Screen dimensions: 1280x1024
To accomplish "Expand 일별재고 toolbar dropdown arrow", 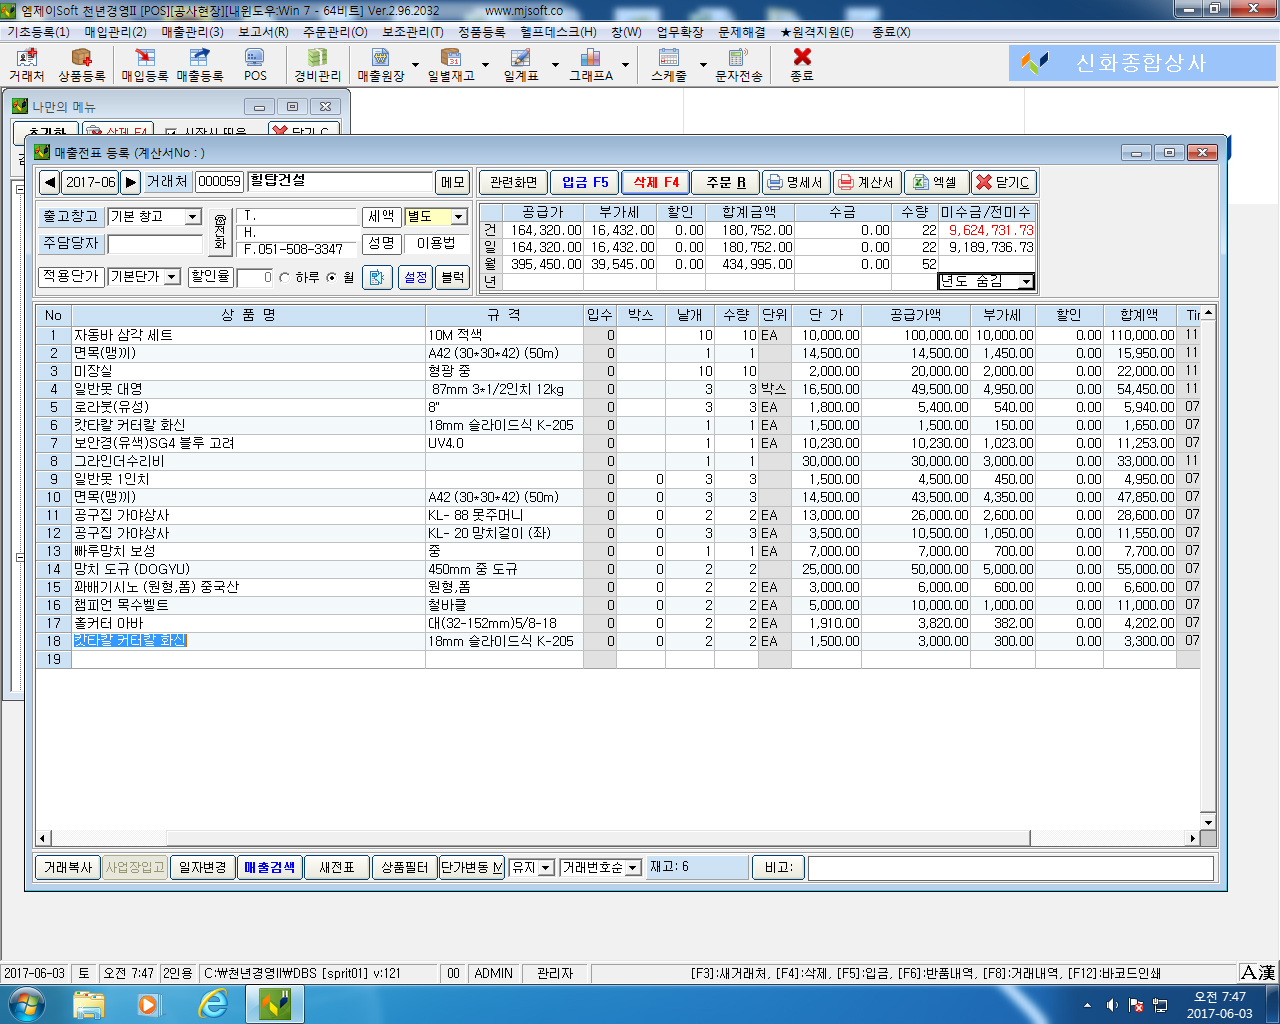I will (485, 65).
